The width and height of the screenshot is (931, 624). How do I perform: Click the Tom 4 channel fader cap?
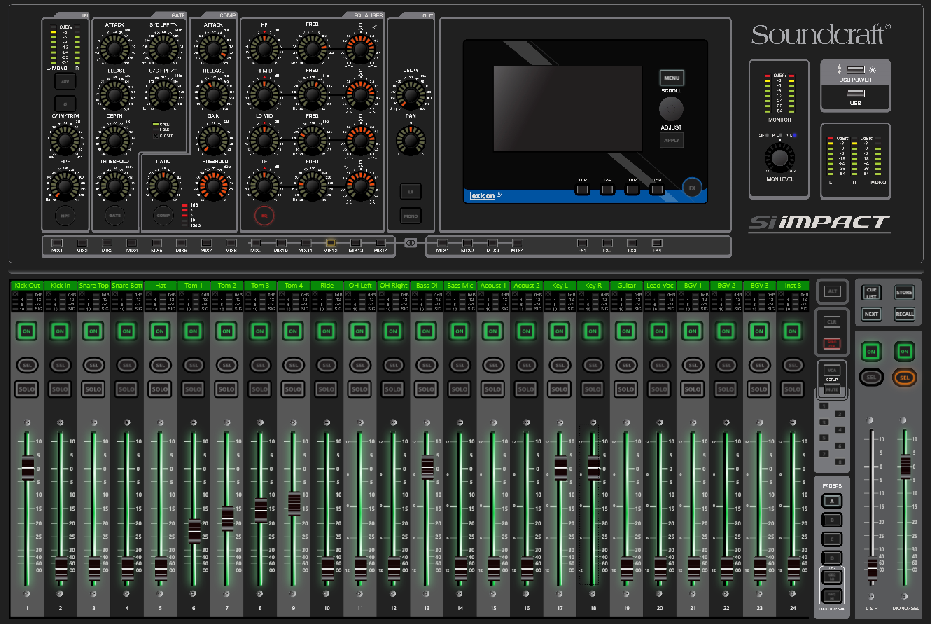[294, 503]
